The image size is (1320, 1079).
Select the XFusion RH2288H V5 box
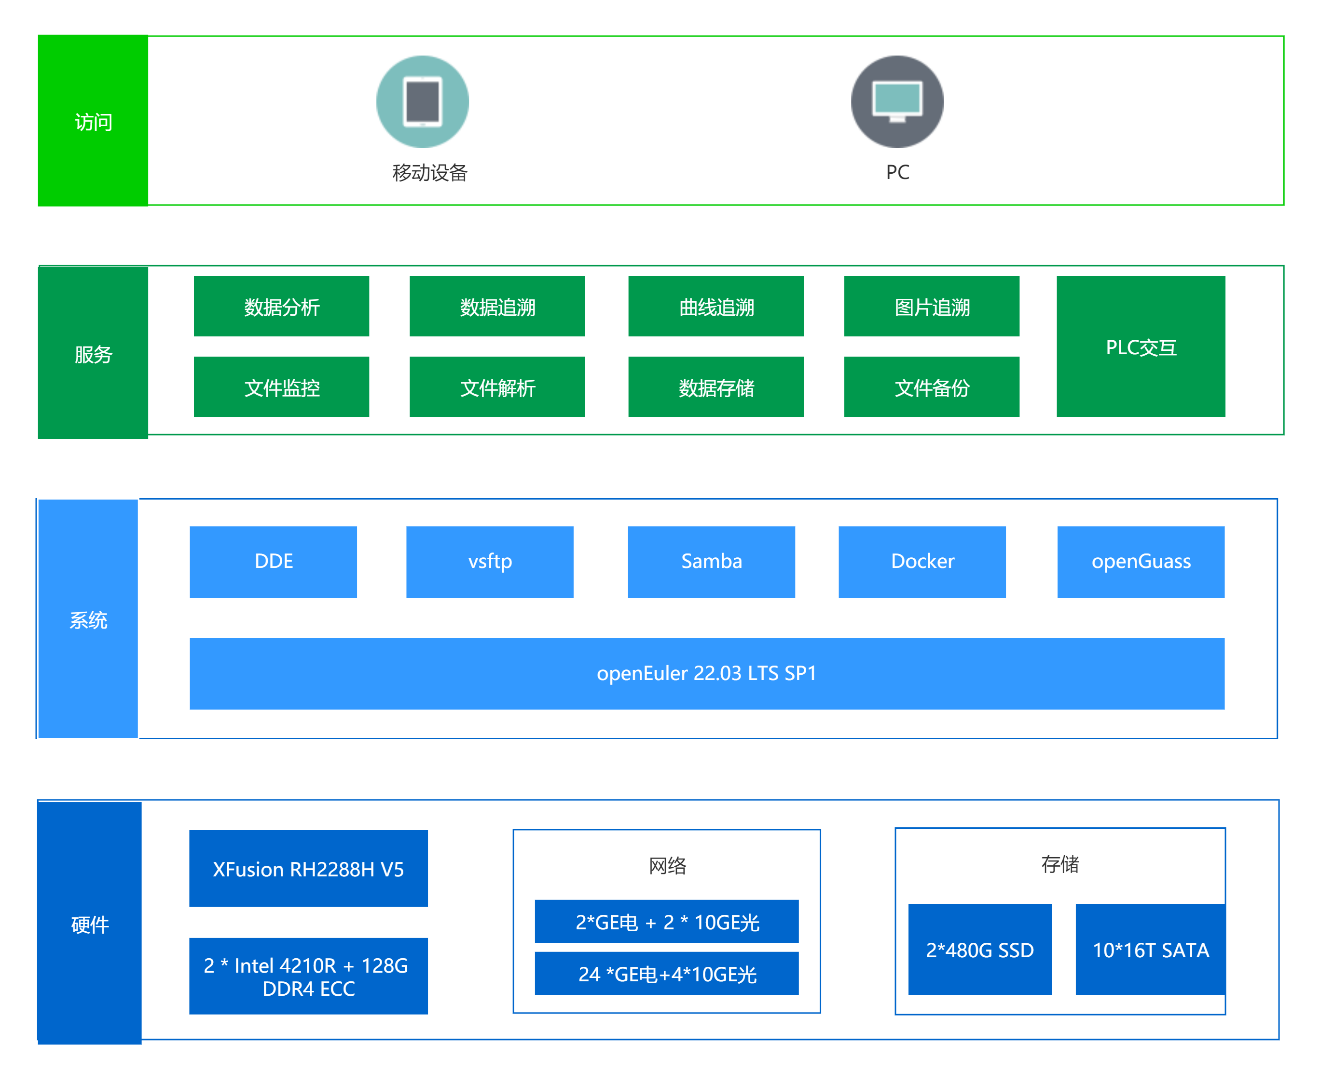click(x=308, y=868)
